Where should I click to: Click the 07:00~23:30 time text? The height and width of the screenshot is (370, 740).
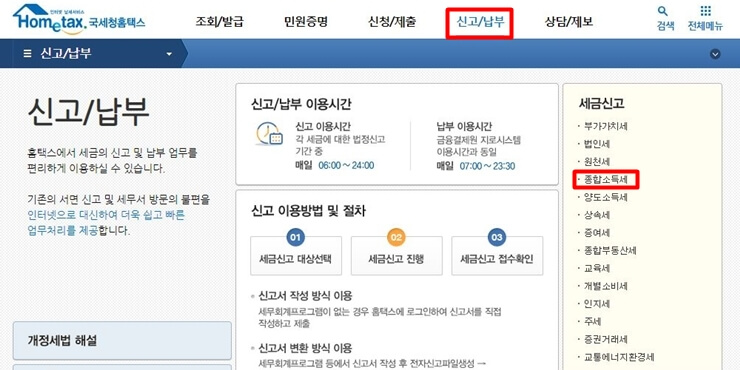487,166
